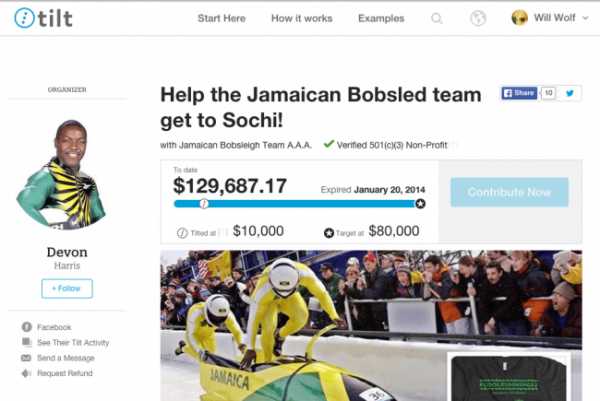Click the Facebook Share button
600x401 pixels.
tap(519, 93)
